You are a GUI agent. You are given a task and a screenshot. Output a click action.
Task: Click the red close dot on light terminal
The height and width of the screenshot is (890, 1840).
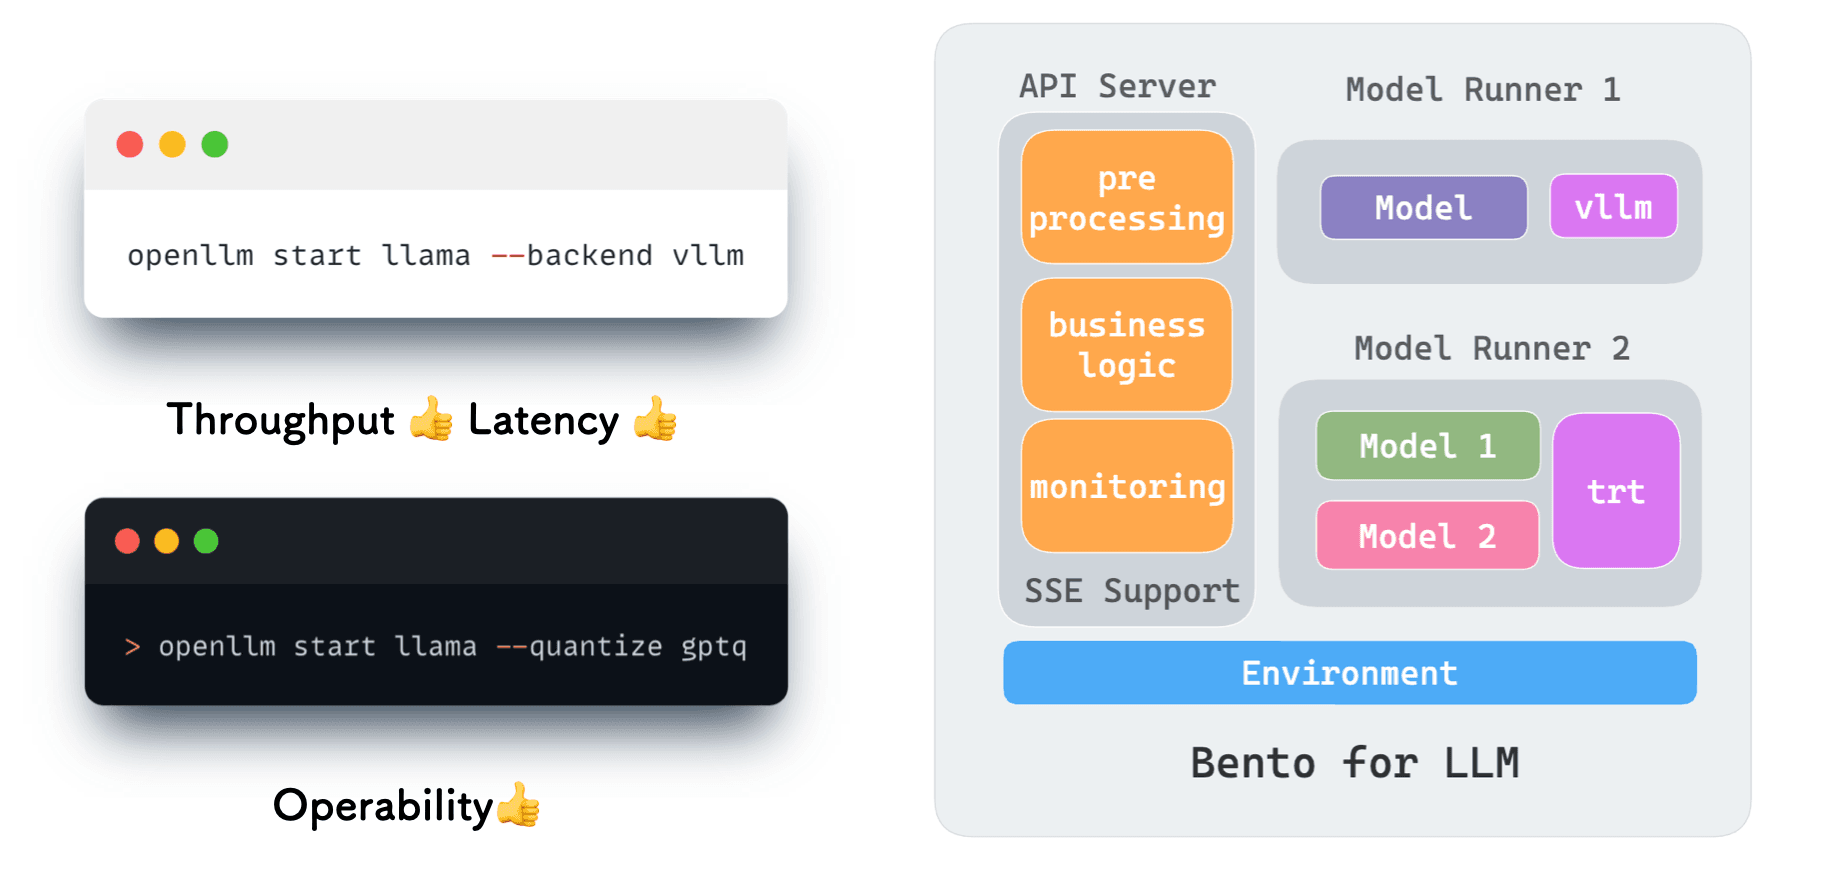tap(130, 144)
